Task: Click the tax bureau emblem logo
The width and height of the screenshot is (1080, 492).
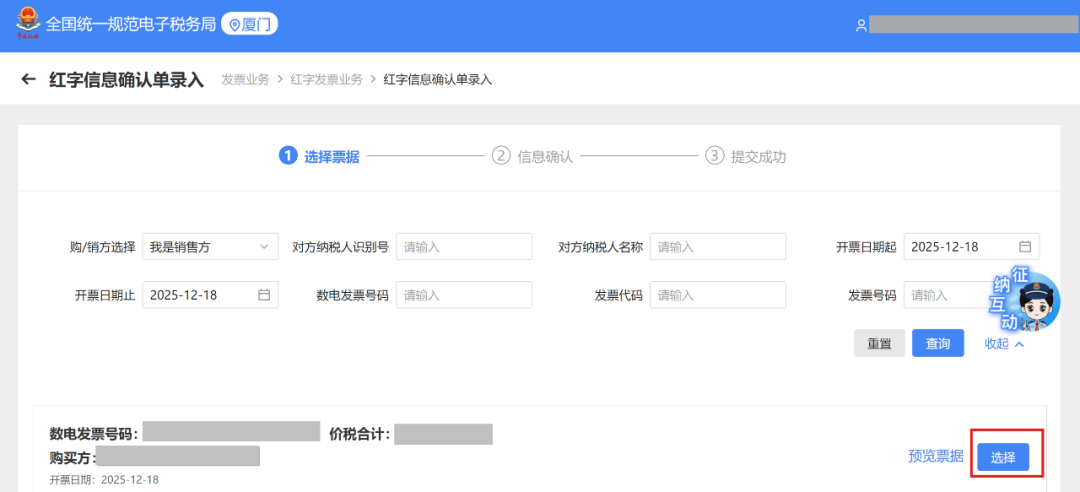Action: click(25, 24)
